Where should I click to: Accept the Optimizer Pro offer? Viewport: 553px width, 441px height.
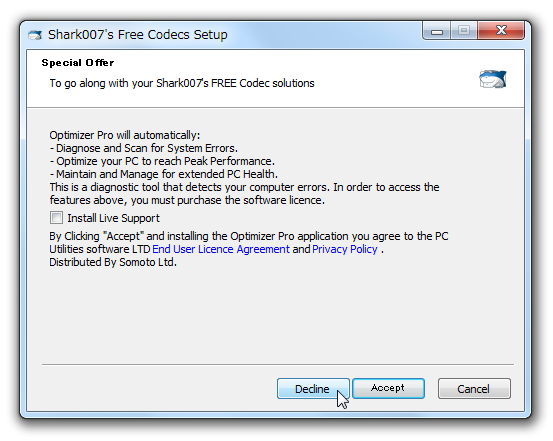[x=388, y=388]
